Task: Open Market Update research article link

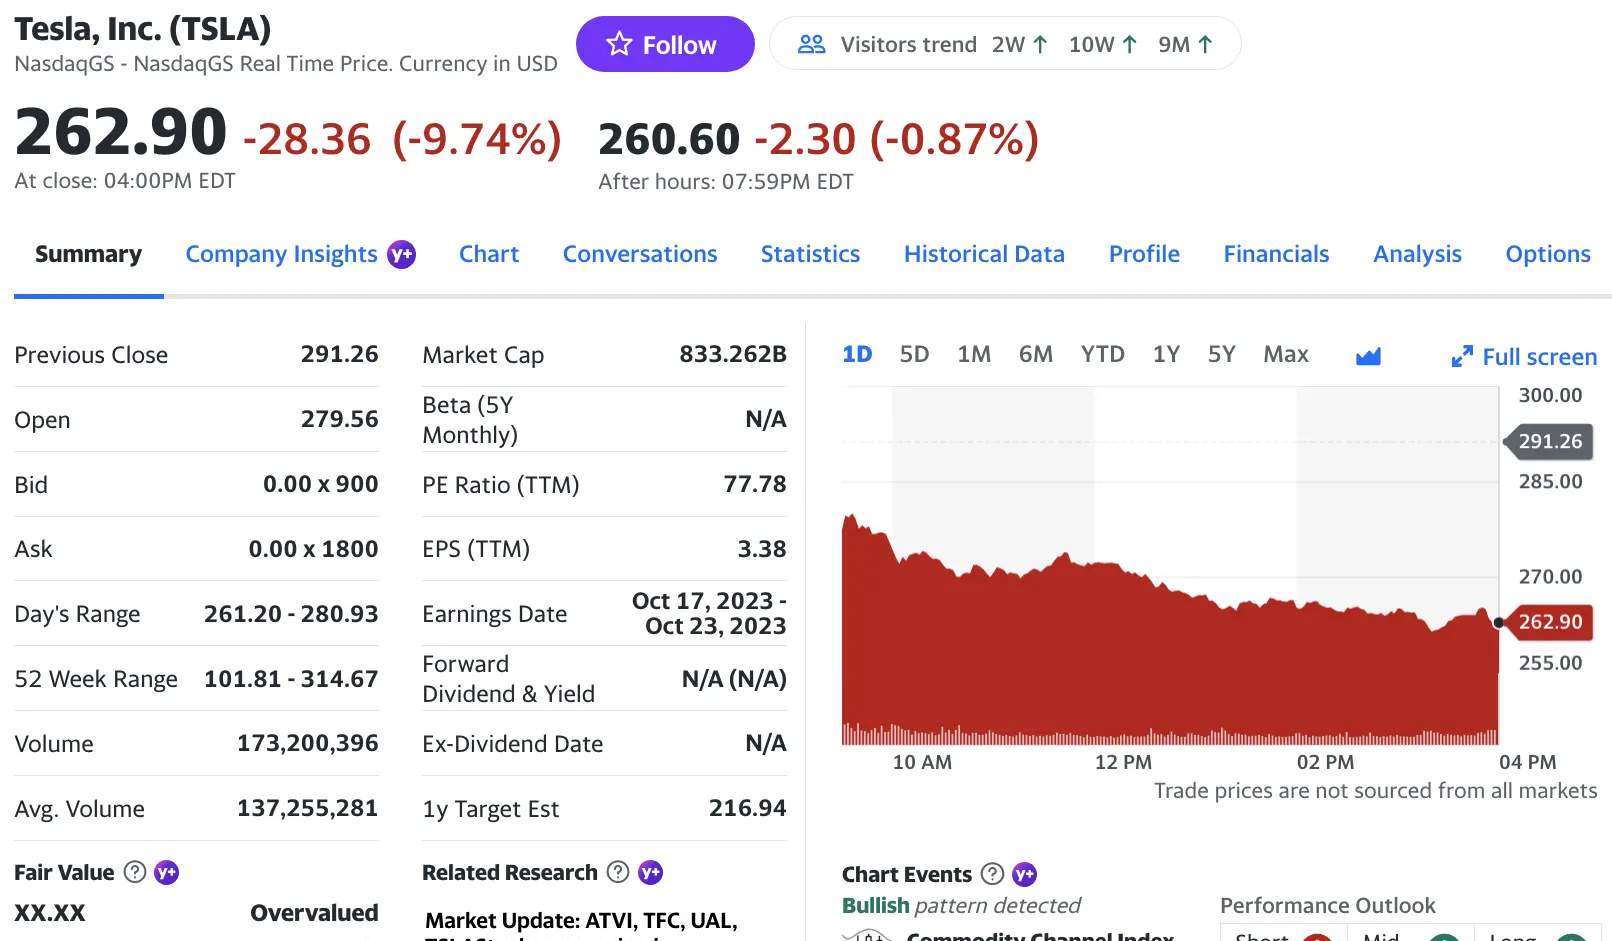Action: (581, 921)
